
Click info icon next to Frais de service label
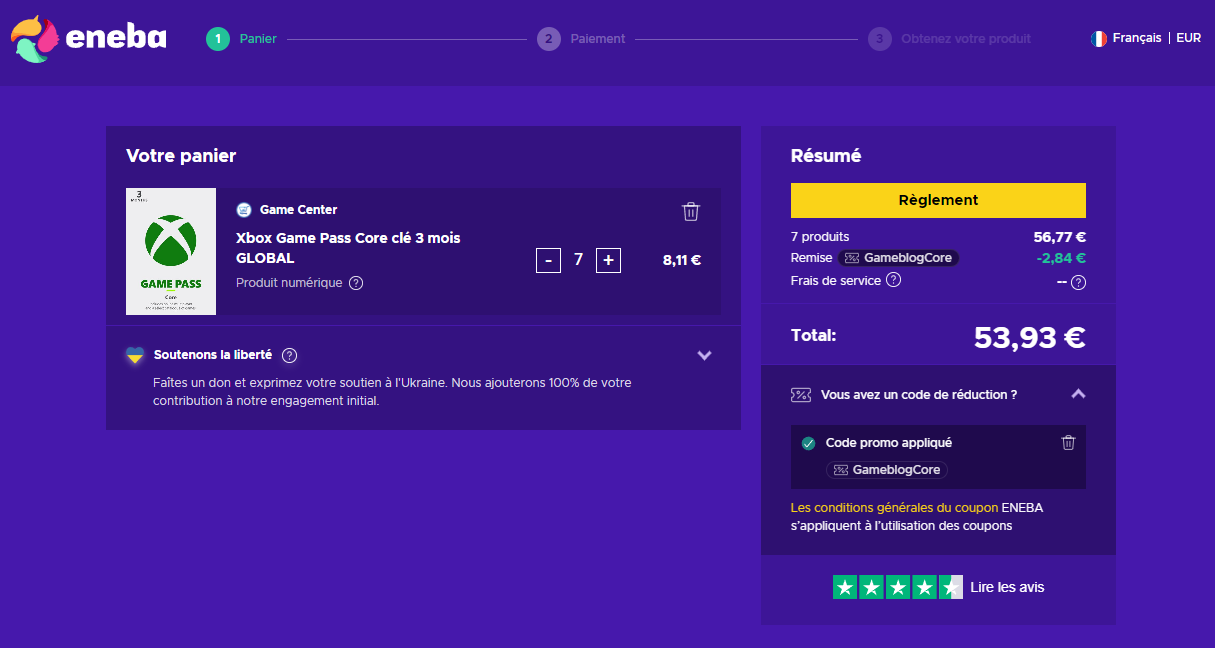click(x=894, y=280)
